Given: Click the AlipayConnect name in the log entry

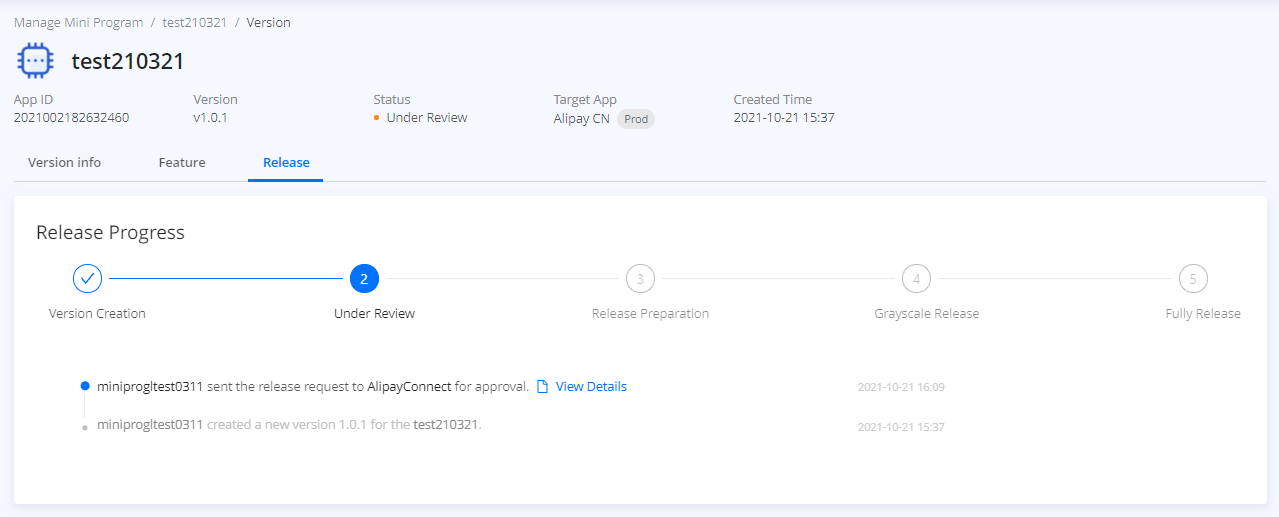Looking at the screenshot, I should tap(409, 387).
